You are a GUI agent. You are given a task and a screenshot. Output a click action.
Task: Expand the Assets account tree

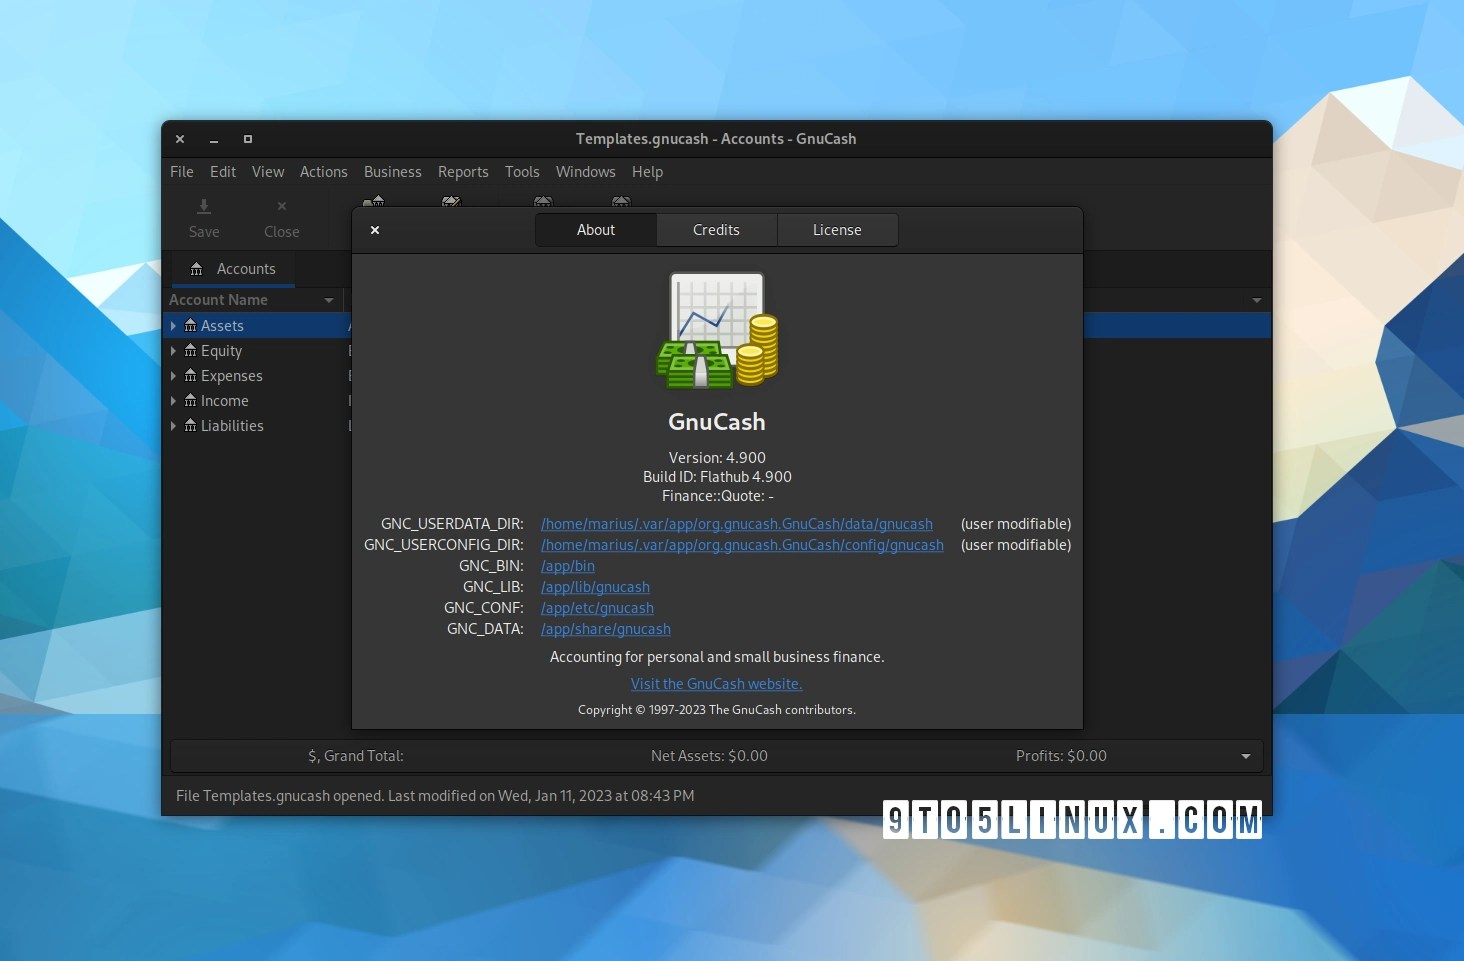pos(173,326)
